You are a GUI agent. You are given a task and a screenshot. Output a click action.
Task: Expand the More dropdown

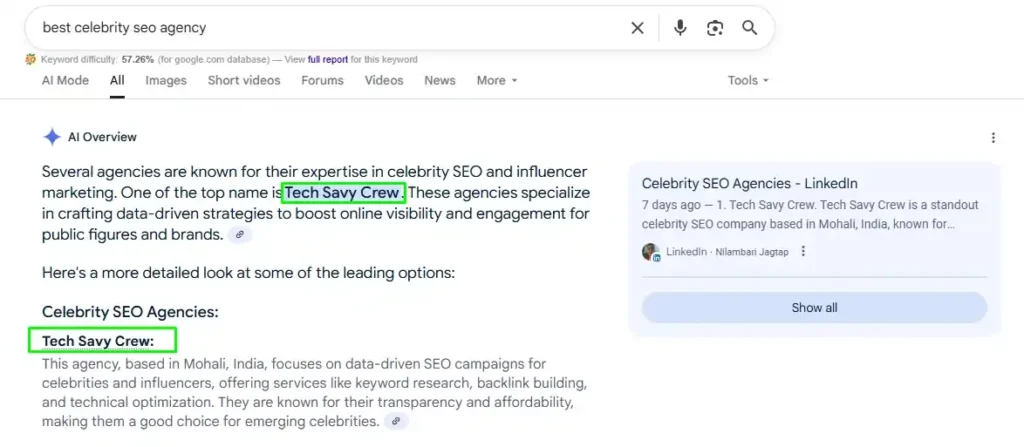497,80
